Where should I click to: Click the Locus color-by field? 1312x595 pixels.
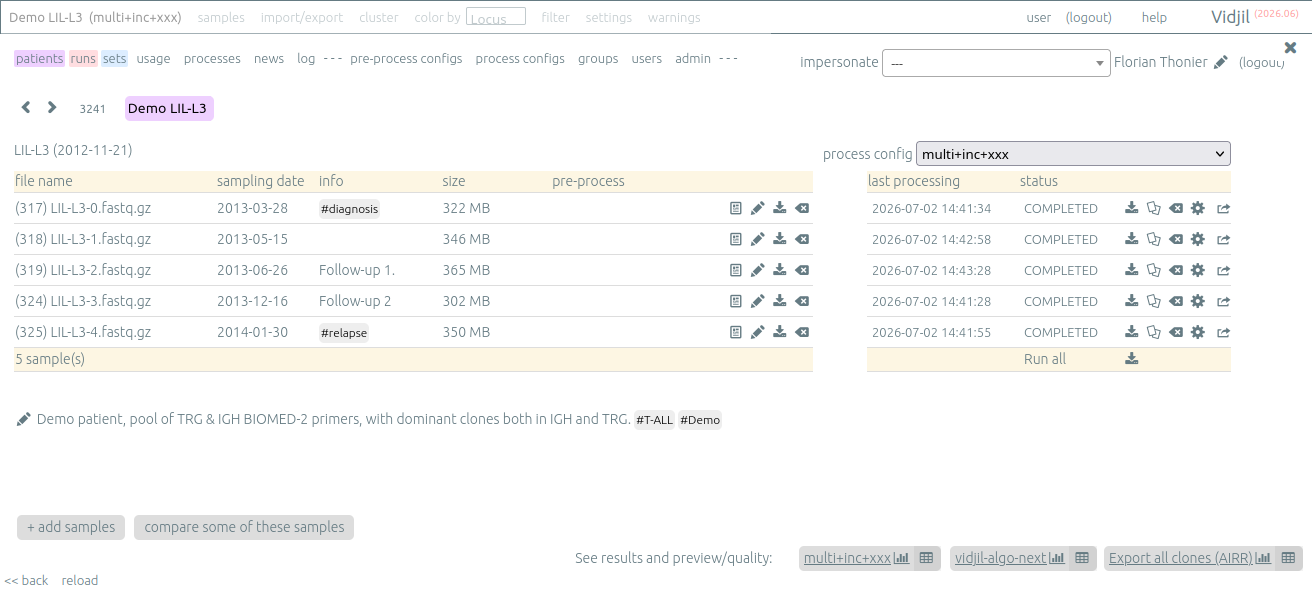pos(496,17)
